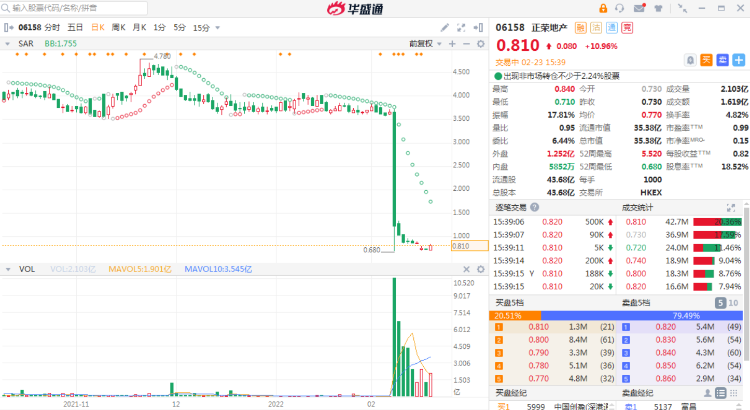
Task: Click ask level 1 price 0.820
Action: tap(666, 327)
